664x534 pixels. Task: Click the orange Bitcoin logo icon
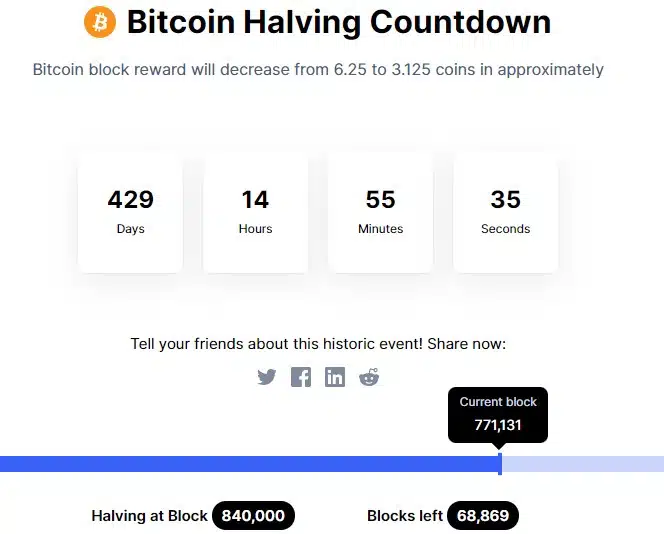[x=100, y=22]
